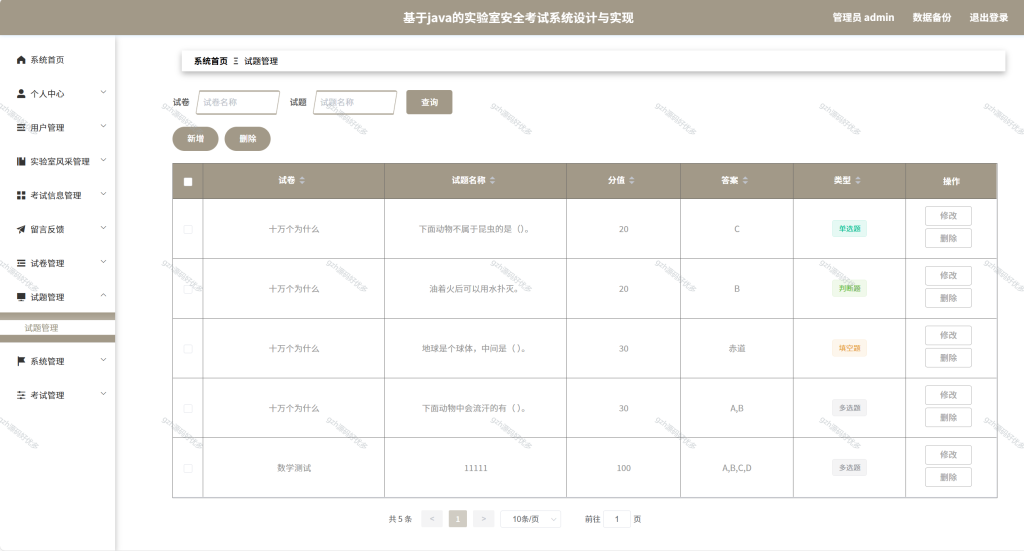Click the grid icon for 考试信息管理

21,196
